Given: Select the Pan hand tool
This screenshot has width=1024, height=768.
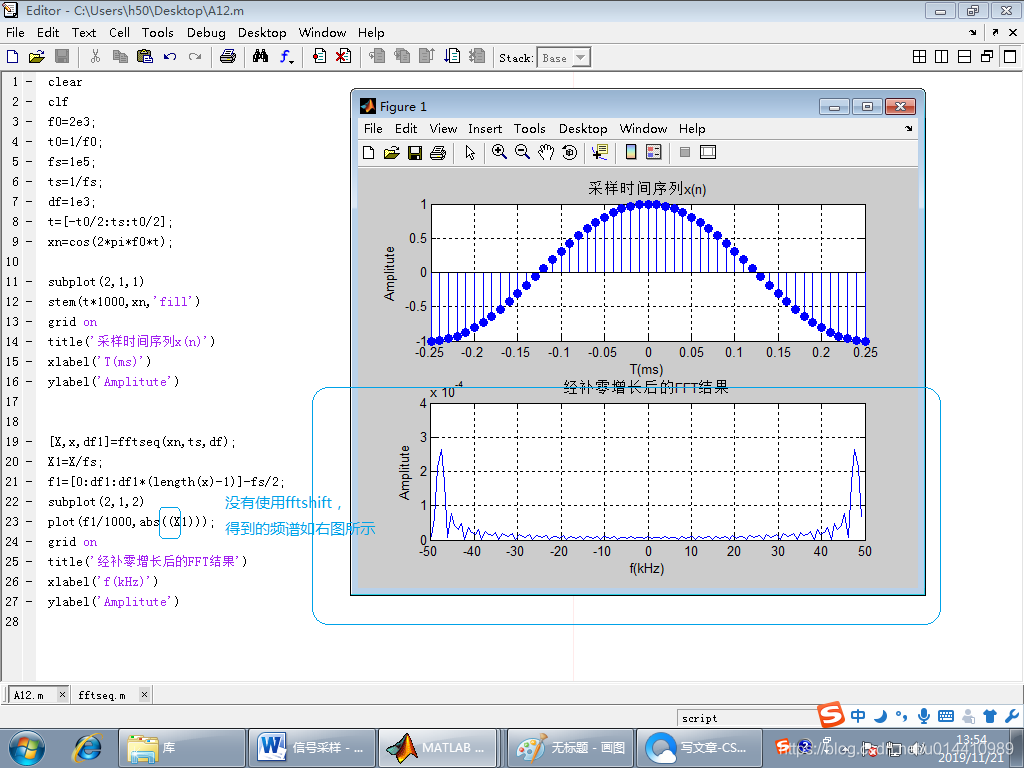Looking at the screenshot, I should point(545,152).
